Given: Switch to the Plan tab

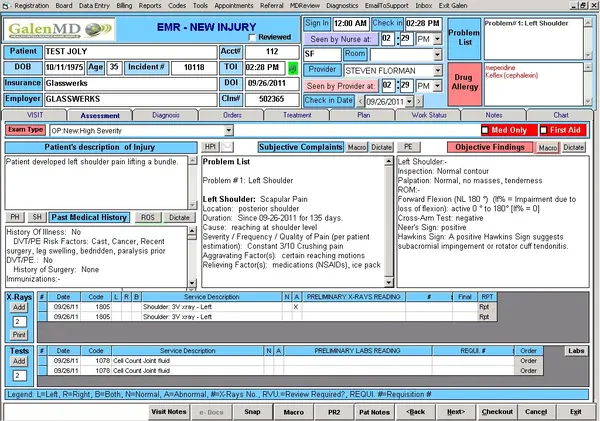Looking at the screenshot, I should 363,115.
